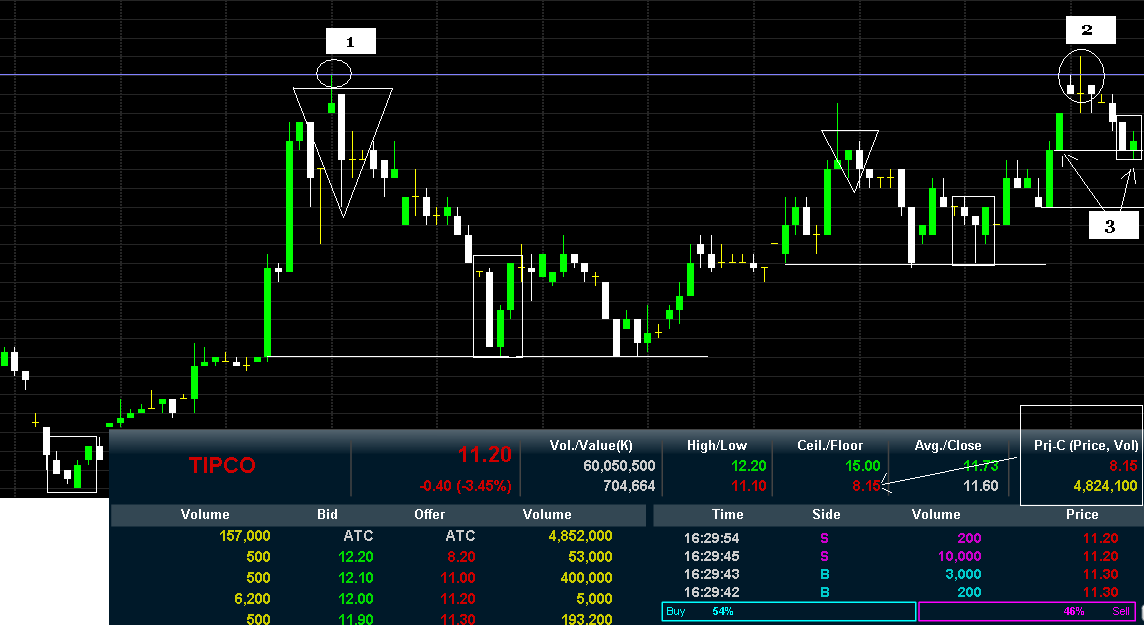Click the offer volume 400,000
The width and height of the screenshot is (1144, 625).
click(585, 578)
